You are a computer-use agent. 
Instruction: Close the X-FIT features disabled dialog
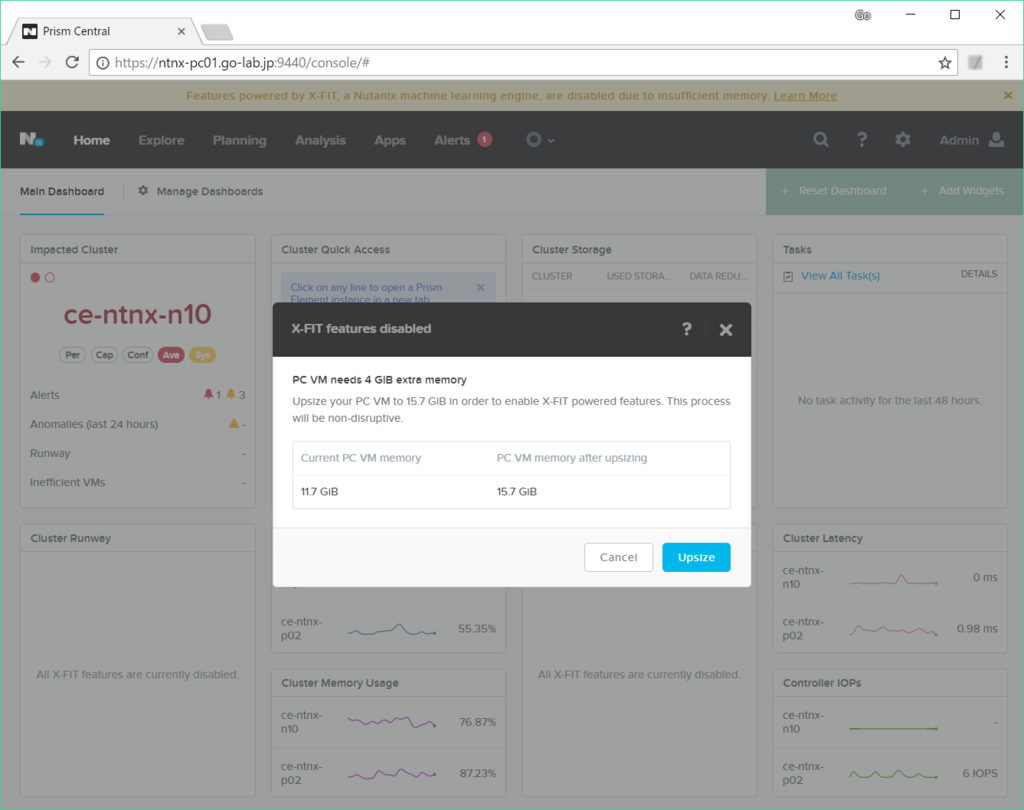coord(726,330)
